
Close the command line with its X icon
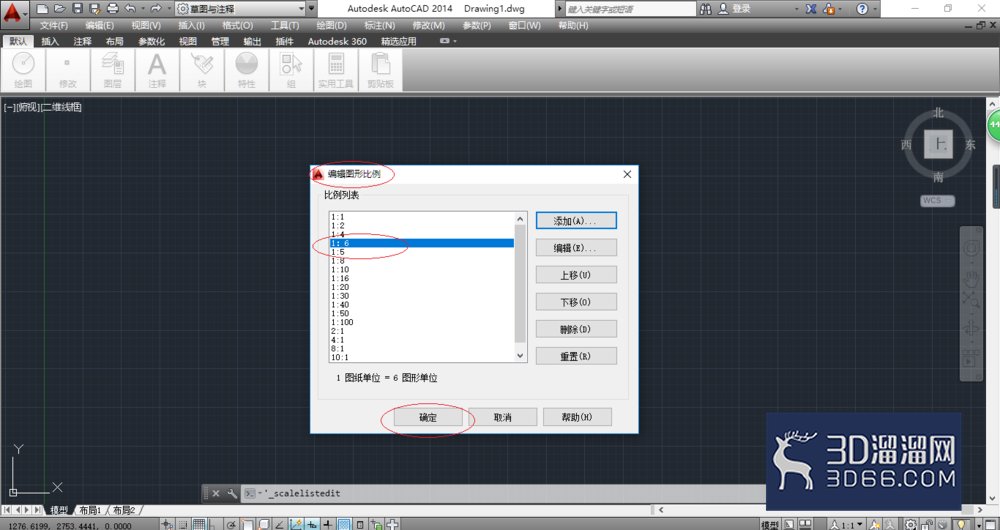[216, 493]
